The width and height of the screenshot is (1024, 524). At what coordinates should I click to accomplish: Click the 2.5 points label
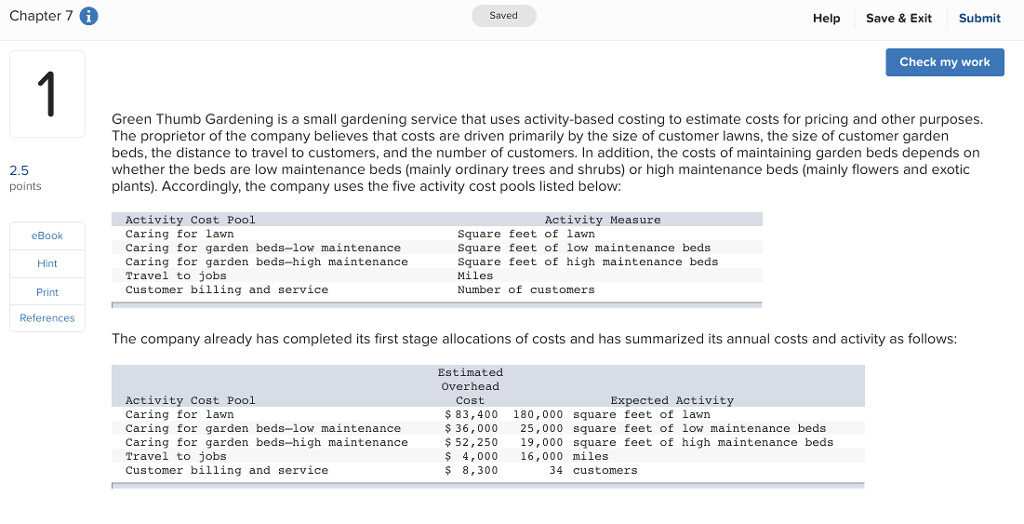pos(26,177)
